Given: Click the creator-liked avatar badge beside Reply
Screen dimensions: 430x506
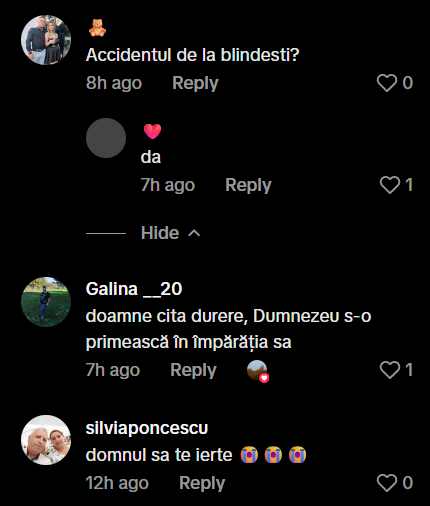Looking at the screenshot, I should [x=258, y=371].
